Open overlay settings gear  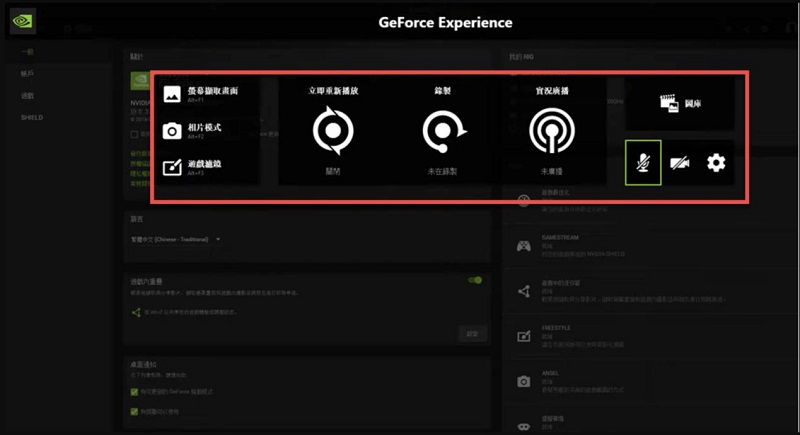click(716, 163)
